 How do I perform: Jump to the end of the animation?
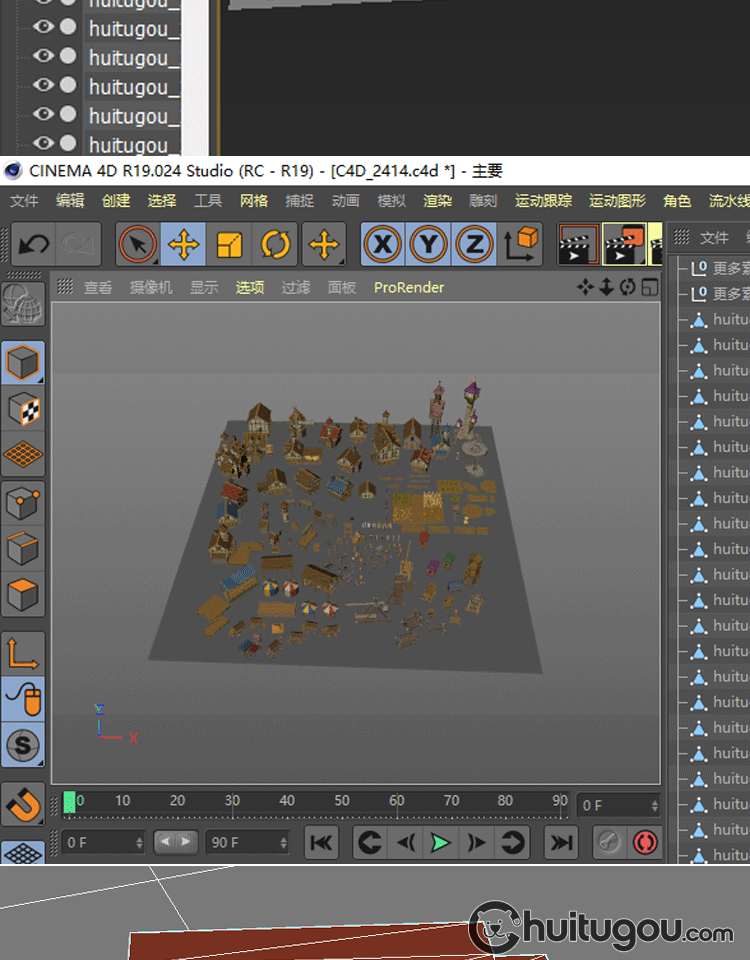[562, 843]
